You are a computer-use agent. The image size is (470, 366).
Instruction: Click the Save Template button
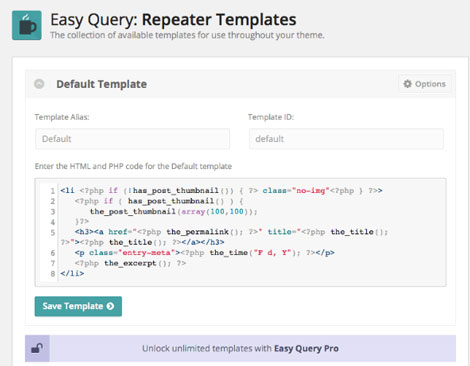click(x=78, y=306)
